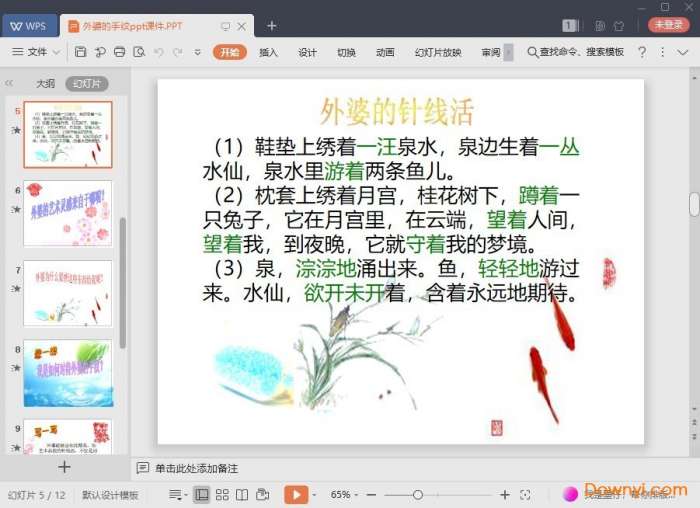Viewport: 700px width, 508px height.
Task: Expand the 文件 menu dropdown arrow
Action: point(57,53)
